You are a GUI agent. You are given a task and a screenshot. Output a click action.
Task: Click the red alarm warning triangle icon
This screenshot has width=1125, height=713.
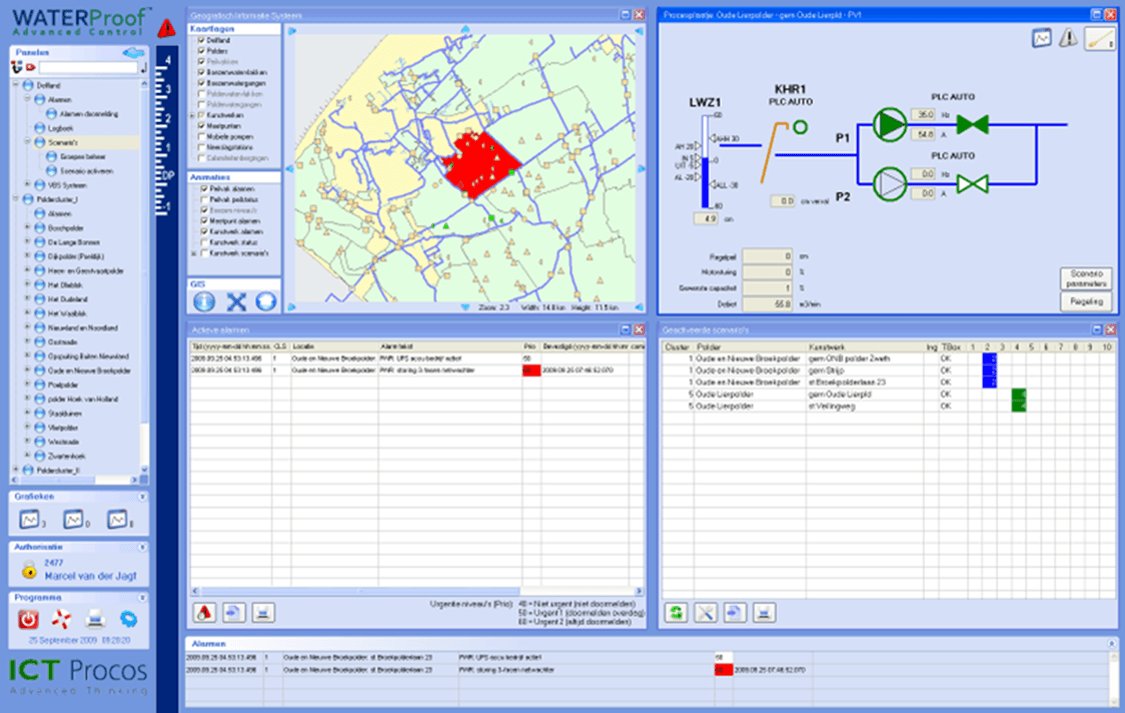coord(166,29)
